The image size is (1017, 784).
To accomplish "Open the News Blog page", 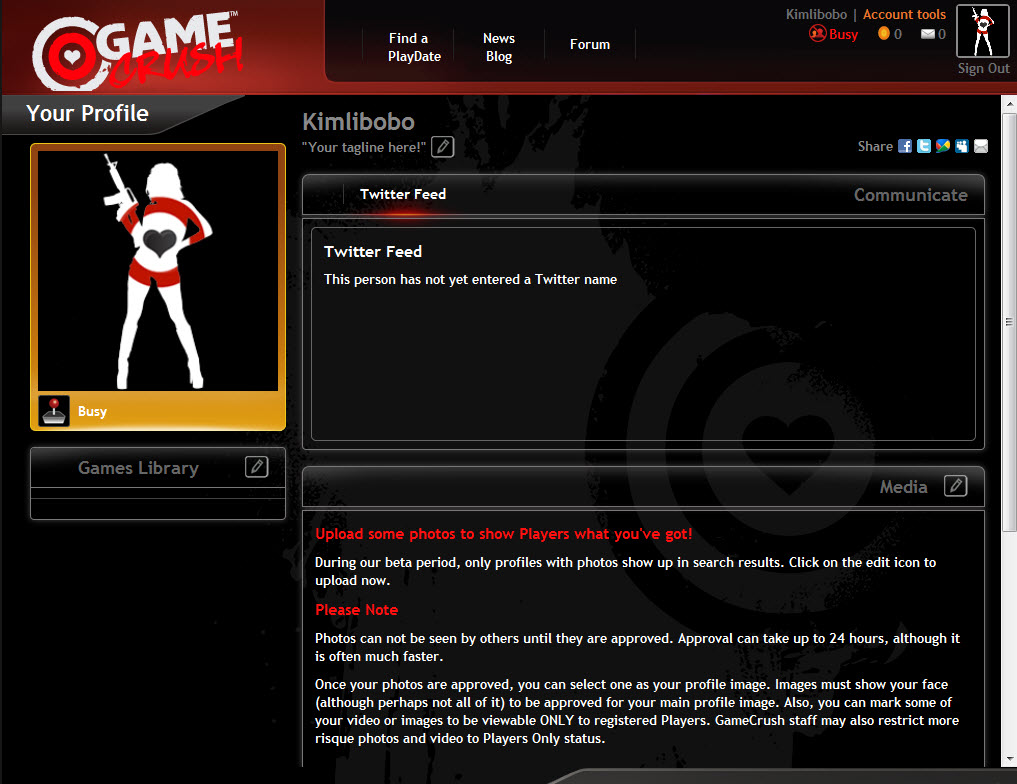I will [499, 47].
